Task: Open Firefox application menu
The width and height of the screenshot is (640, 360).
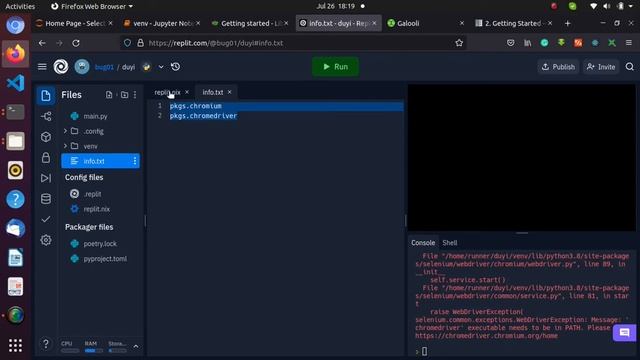Action: point(629,43)
